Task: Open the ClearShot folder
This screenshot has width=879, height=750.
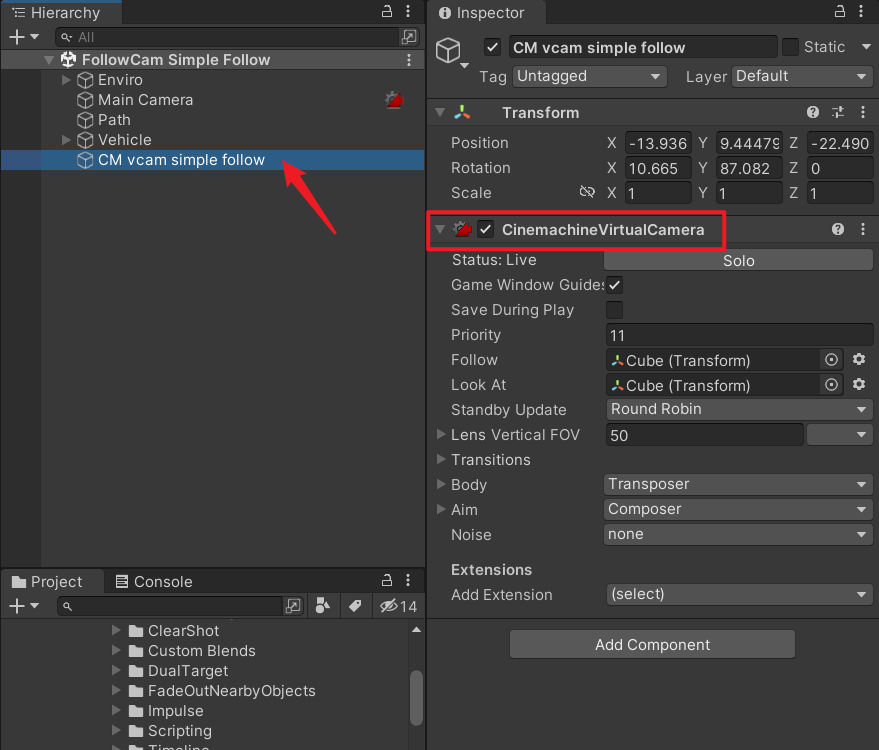Action: pos(183,631)
